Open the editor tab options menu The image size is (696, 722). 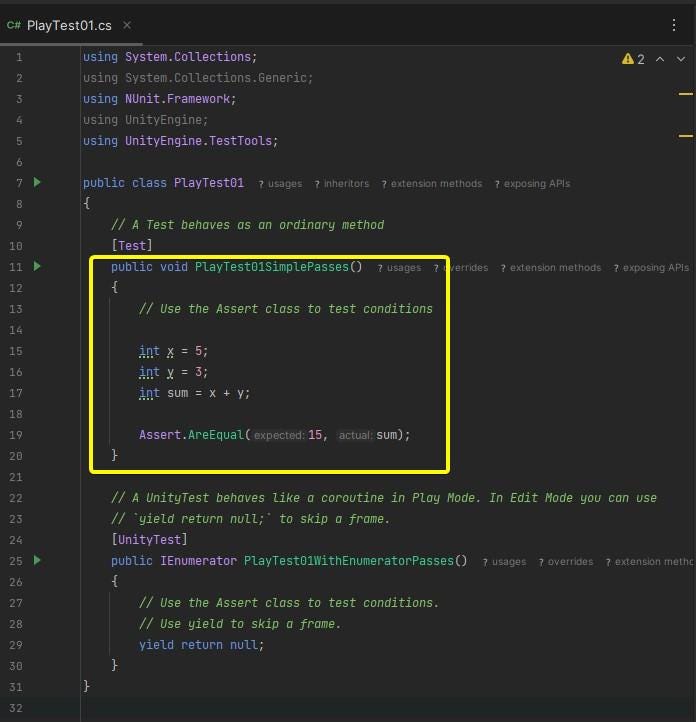point(674,25)
